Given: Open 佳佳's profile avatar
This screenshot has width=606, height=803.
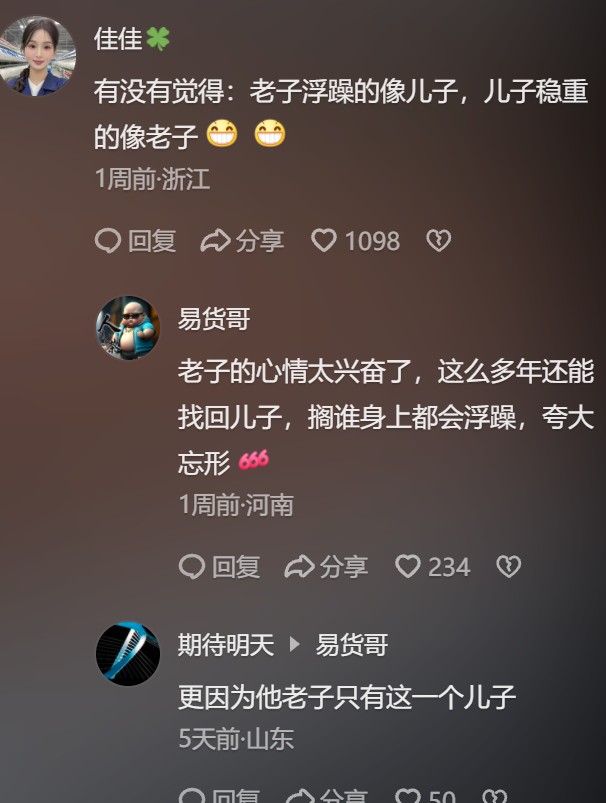Looking at the screenshot, I should [x=37, y=55].
